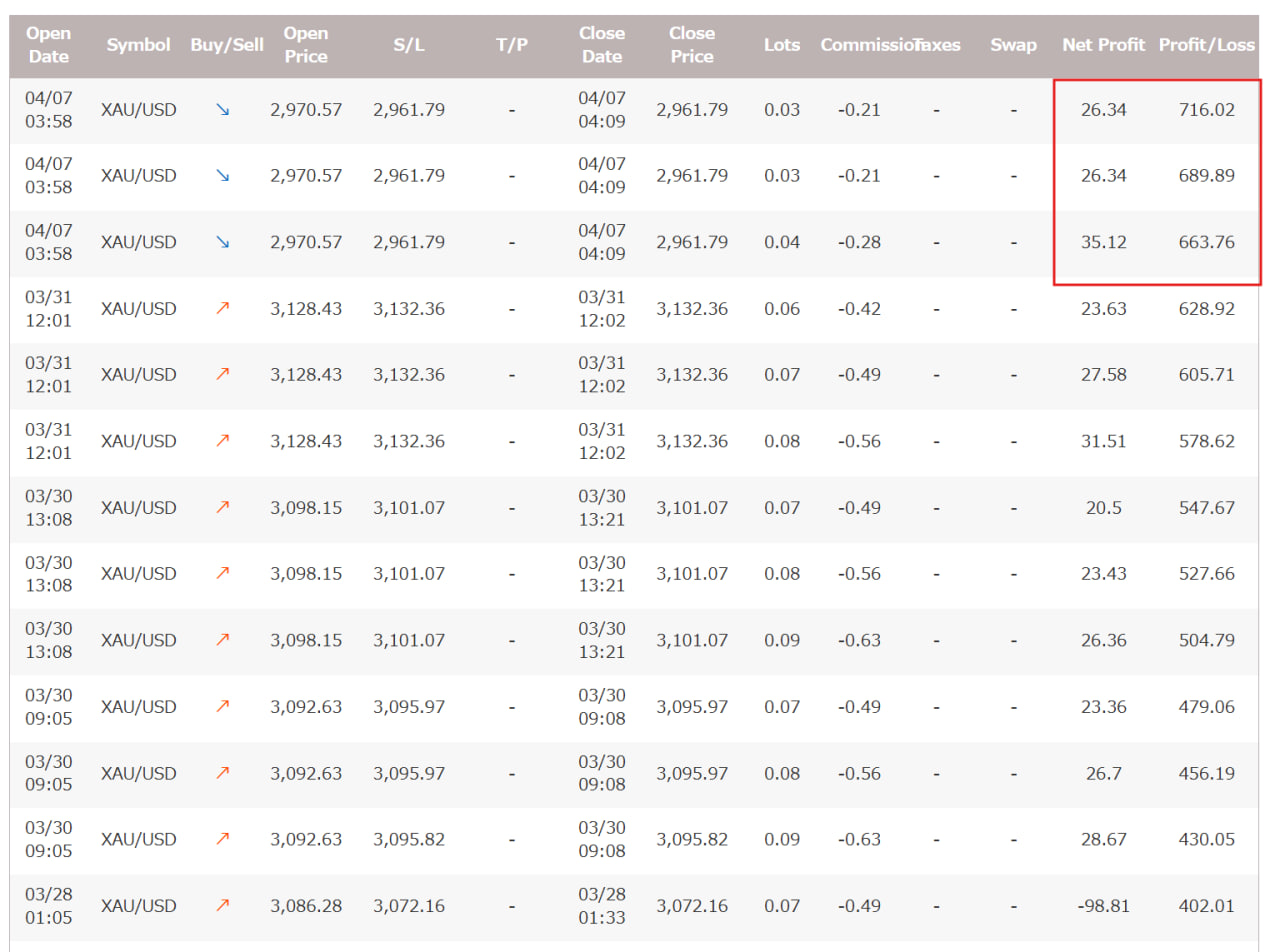The height and width of the screenshot is (952, 1280).
Task: Select the -98.81 net profit cell
Action: click(1104, 906)
